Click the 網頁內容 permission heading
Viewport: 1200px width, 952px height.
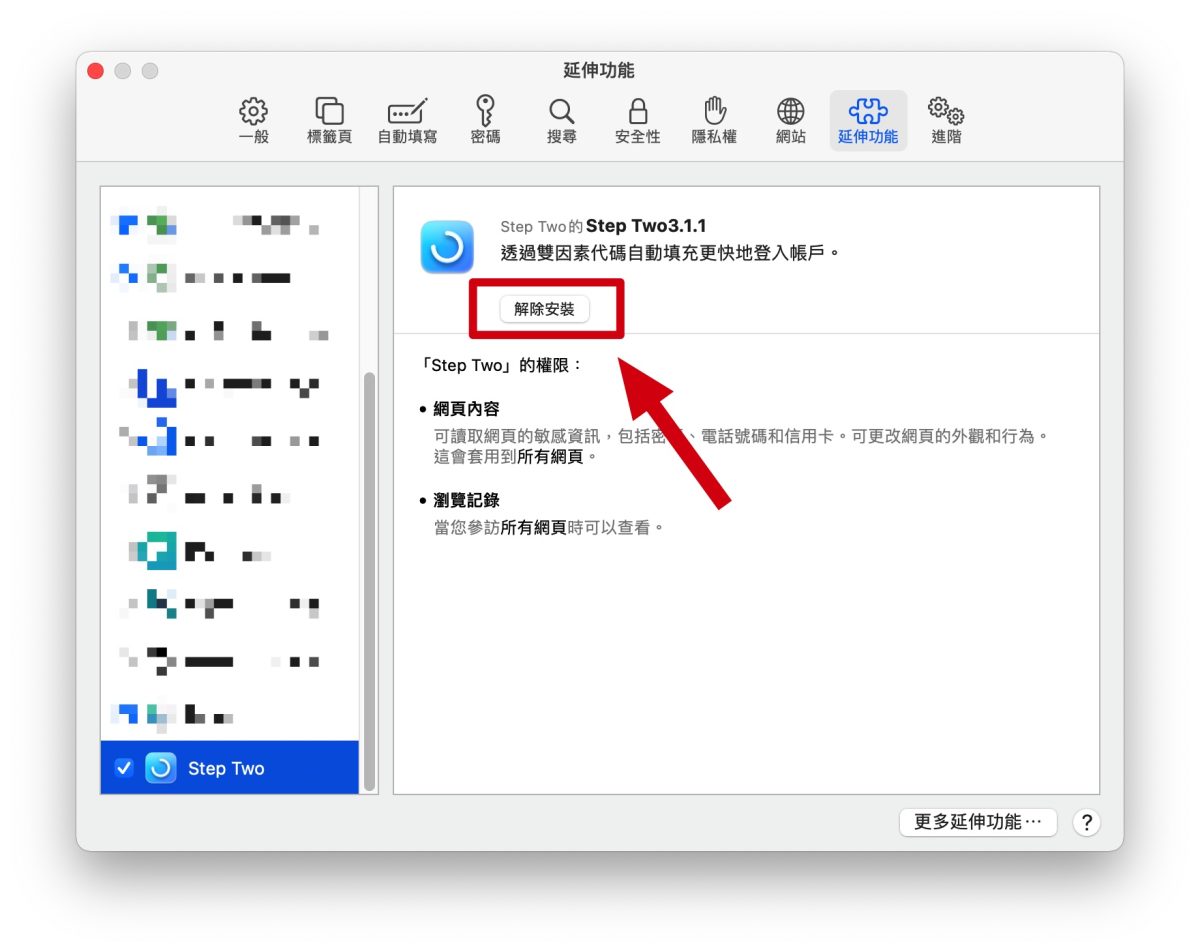tap(466, 409)
